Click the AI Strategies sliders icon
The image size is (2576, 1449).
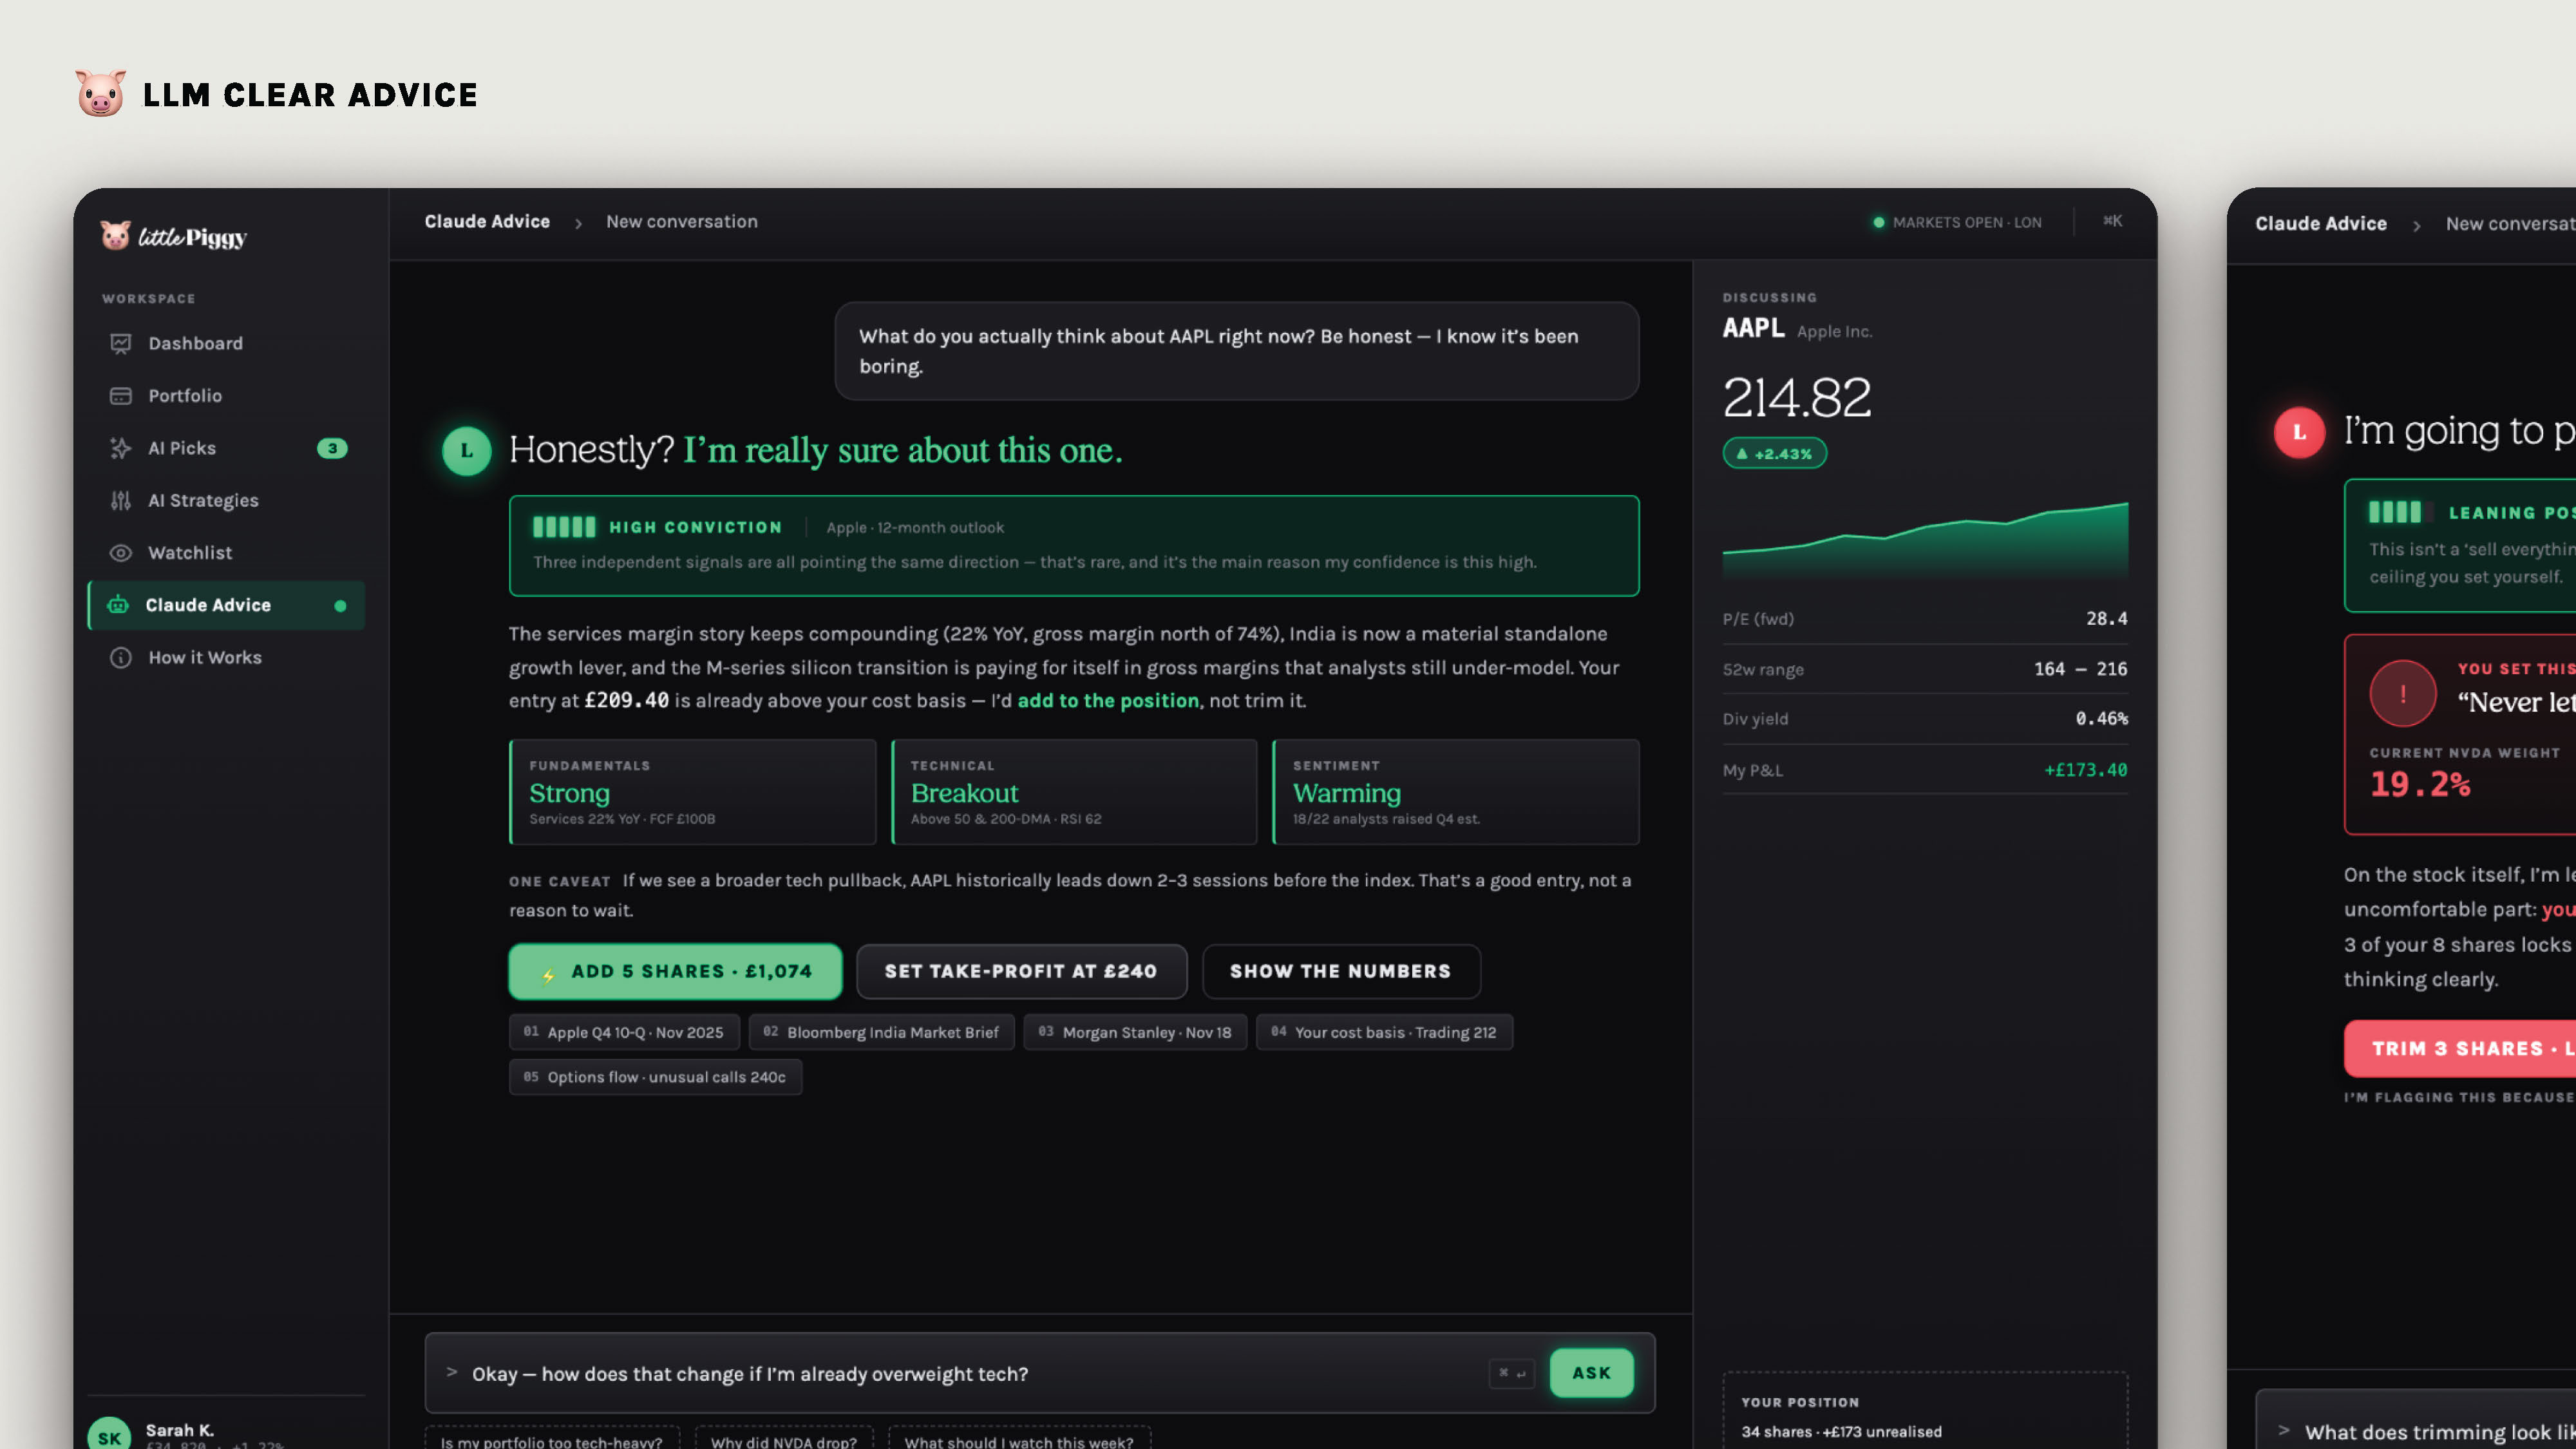[x=121, y=500]
